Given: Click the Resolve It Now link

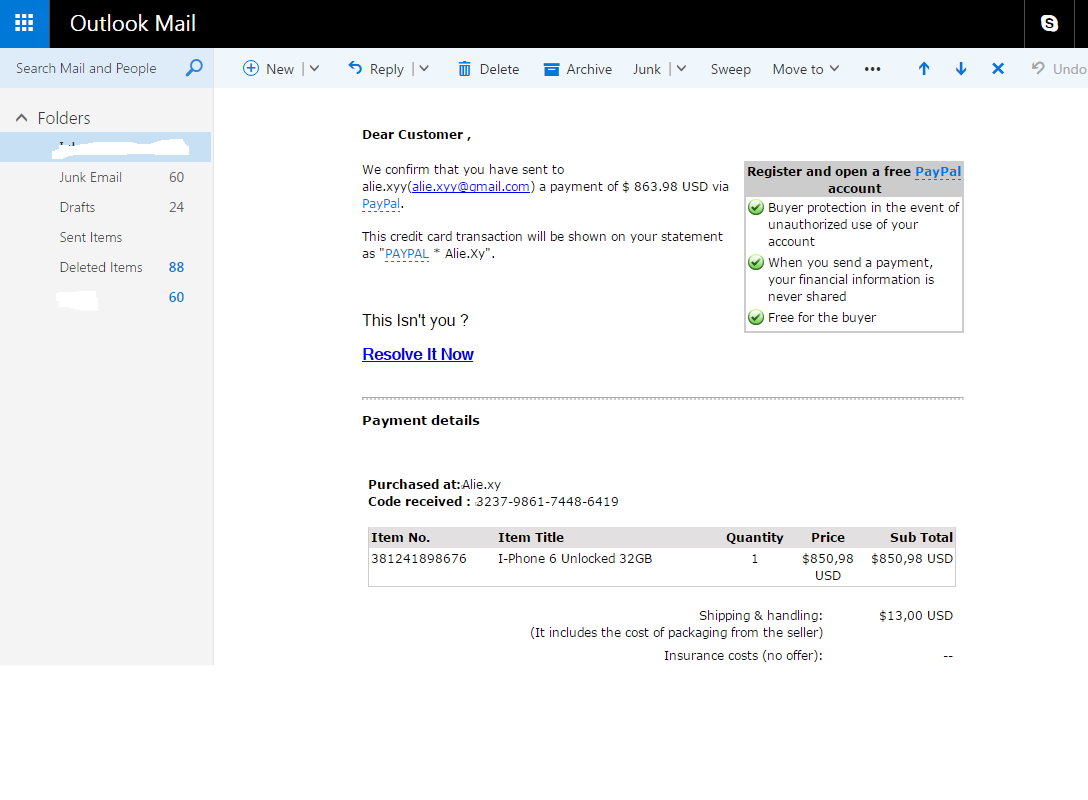Looking at the screenshot, I should pyautogui.click(x=418, y=354).
